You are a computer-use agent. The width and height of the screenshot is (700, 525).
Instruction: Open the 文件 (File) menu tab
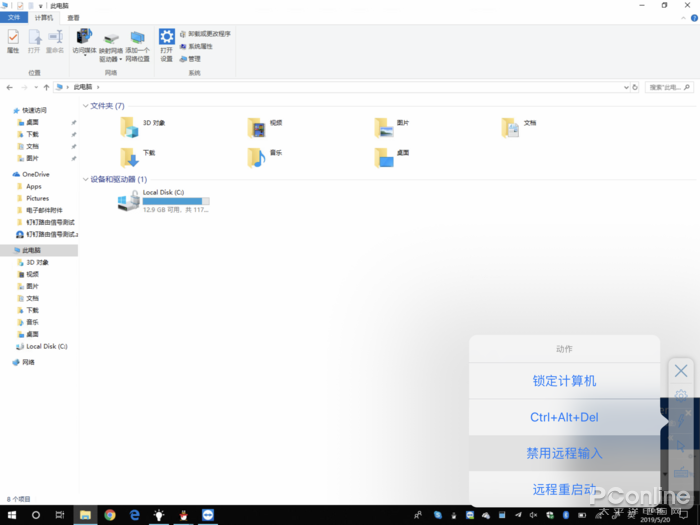point(14,18)
